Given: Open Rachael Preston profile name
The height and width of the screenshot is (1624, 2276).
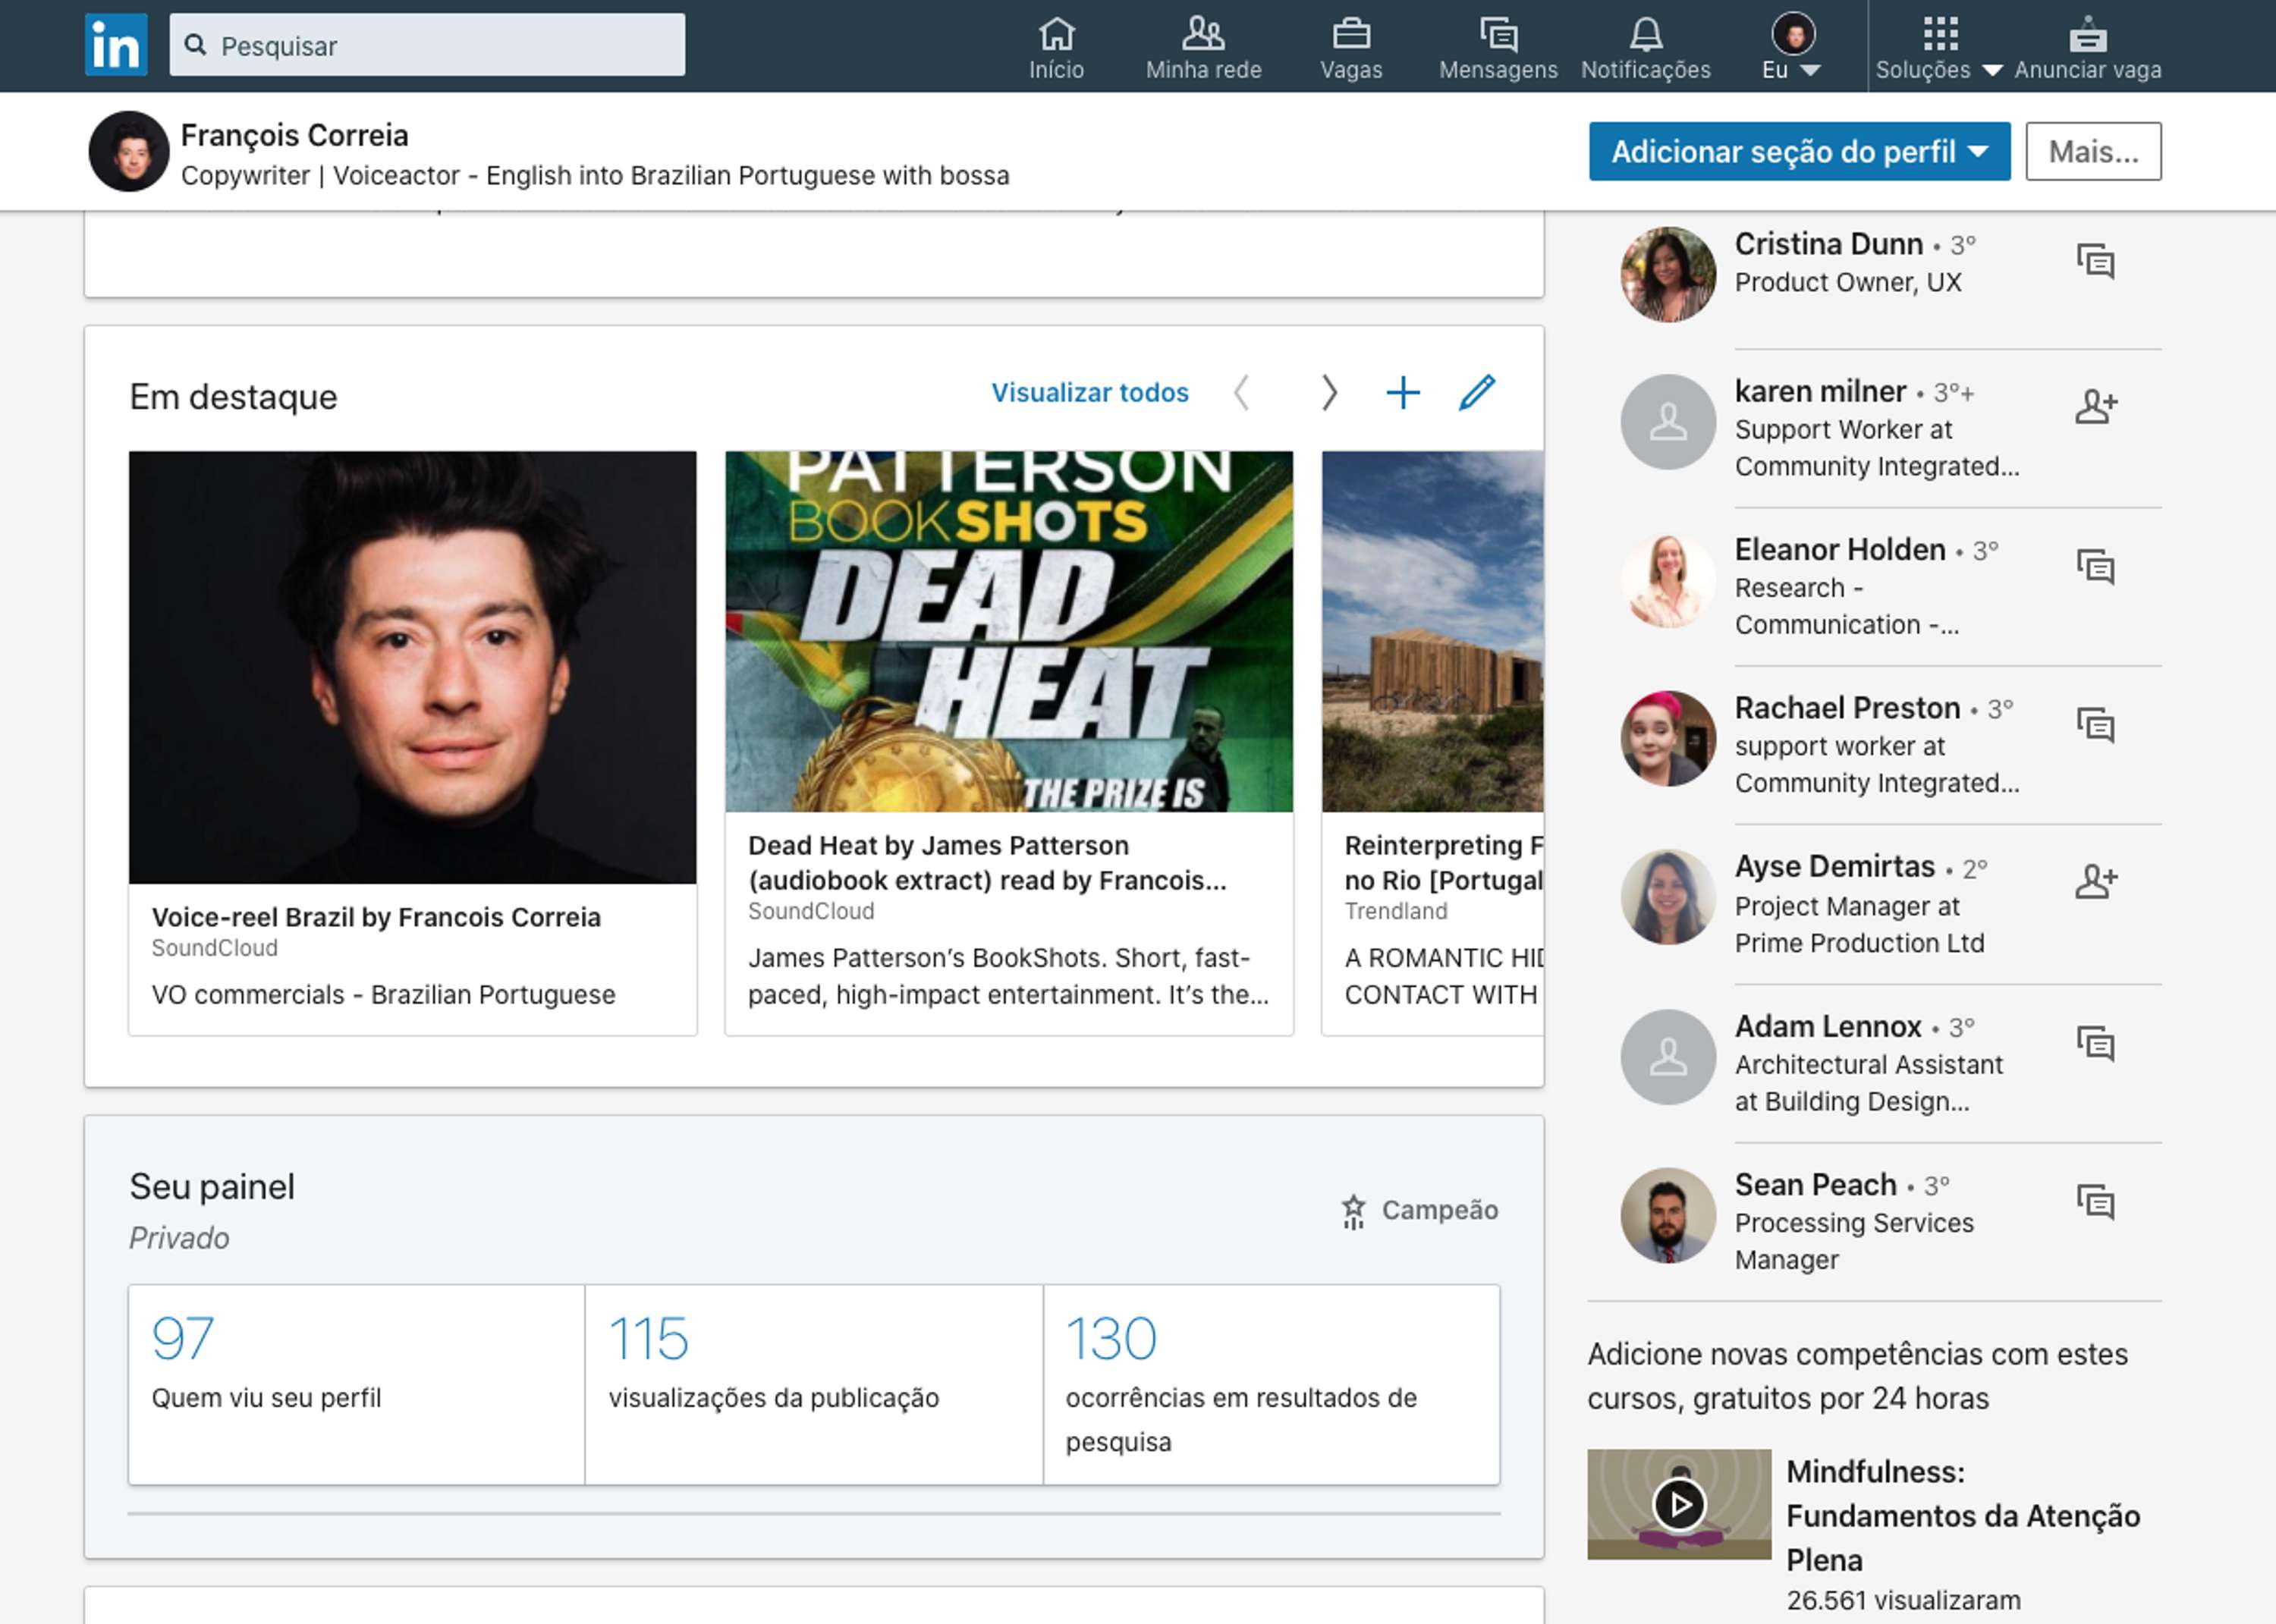Looking at the screenshot, I should [x=1847, y=708].
